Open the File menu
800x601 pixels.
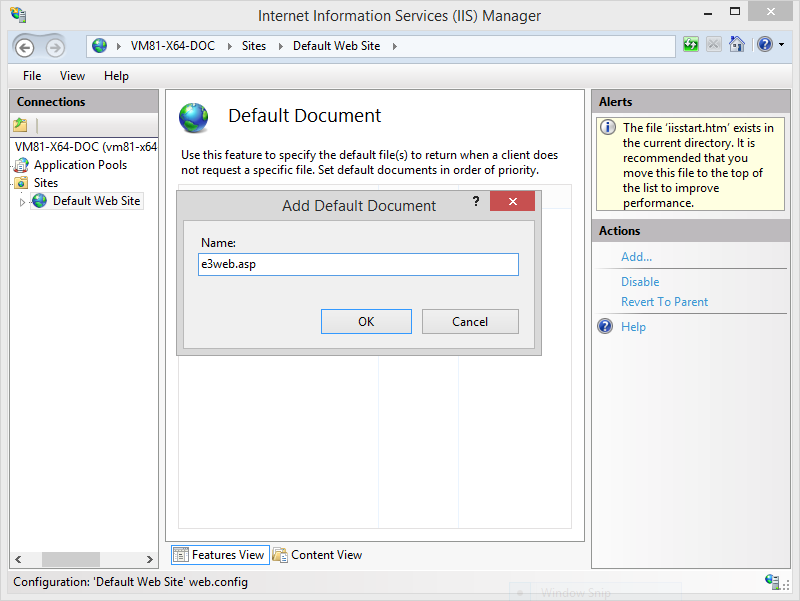point(32,76)
